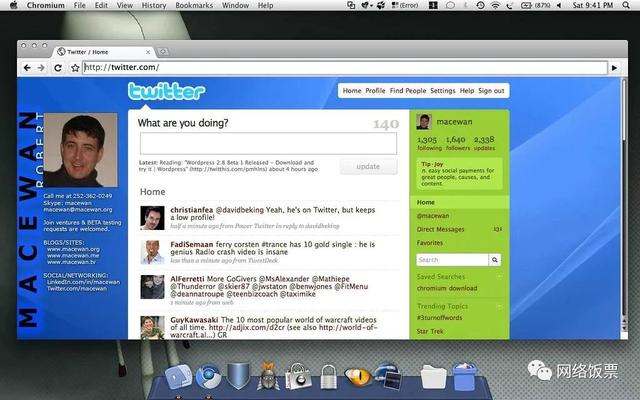Open the Apple menu
Image resolution: width=640 pixels, height=400 pixels.
click(13, 5)
